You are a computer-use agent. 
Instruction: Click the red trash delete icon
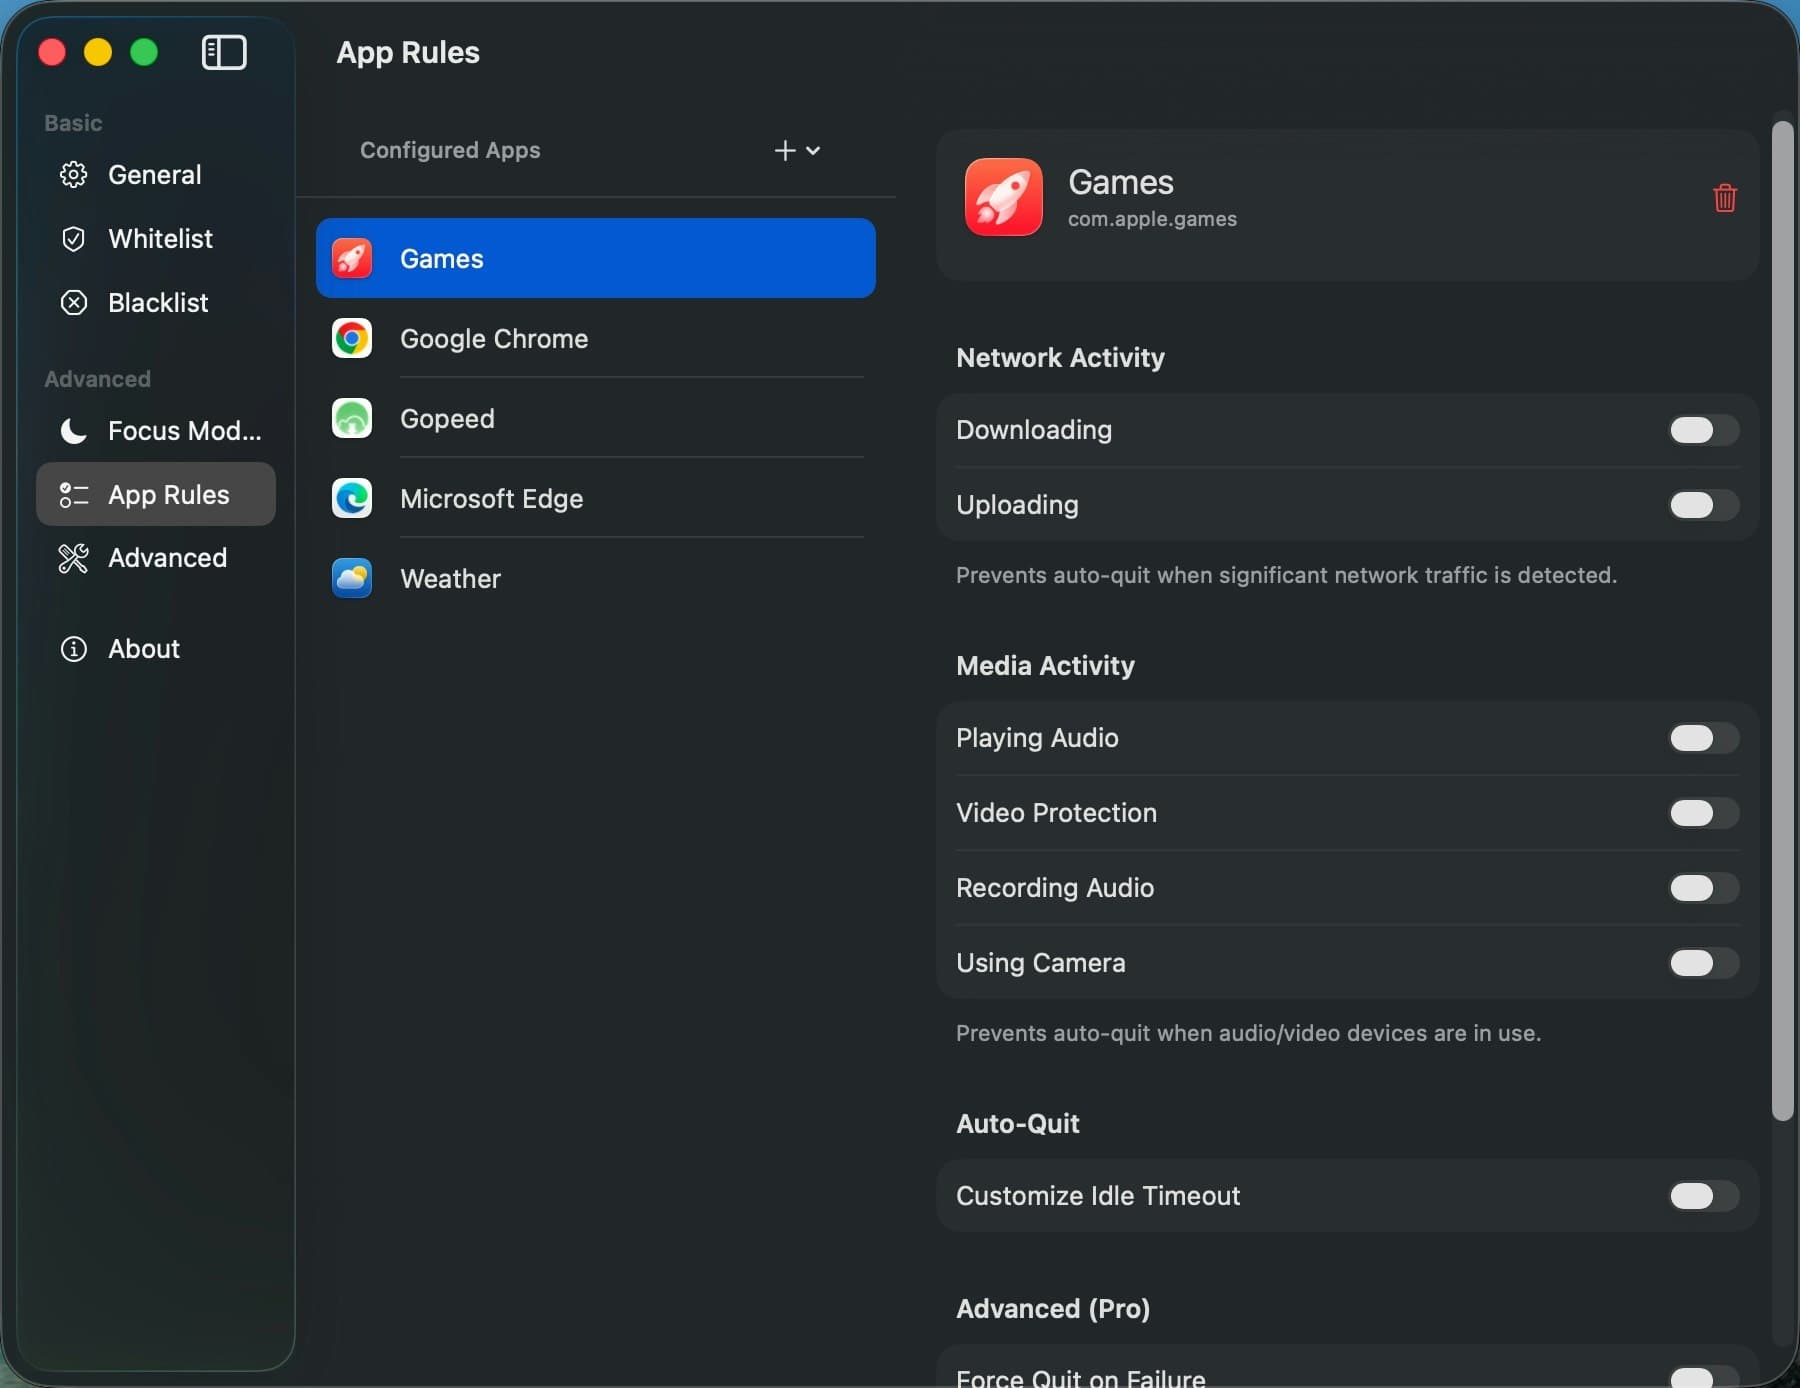pyautogui.click(x=1724, y=198)
